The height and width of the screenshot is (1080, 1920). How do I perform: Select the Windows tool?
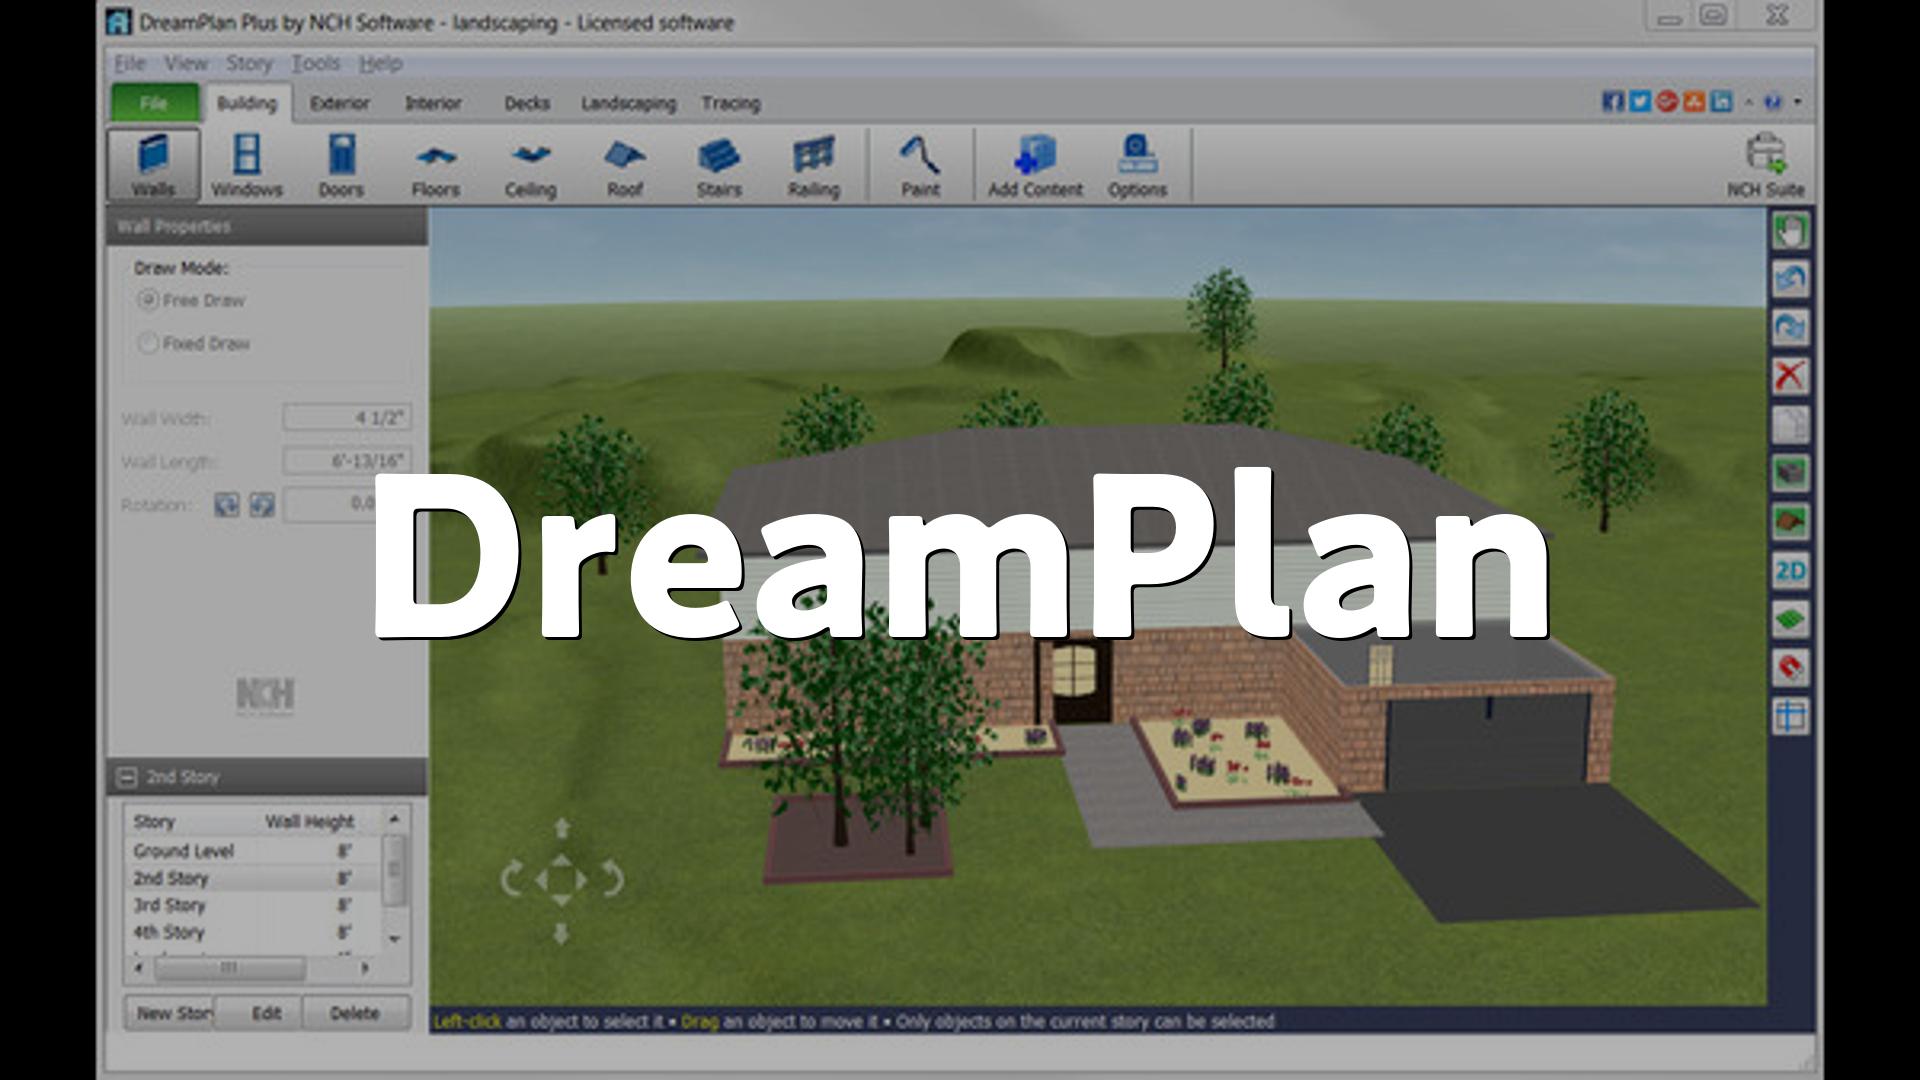coord(247,165)
